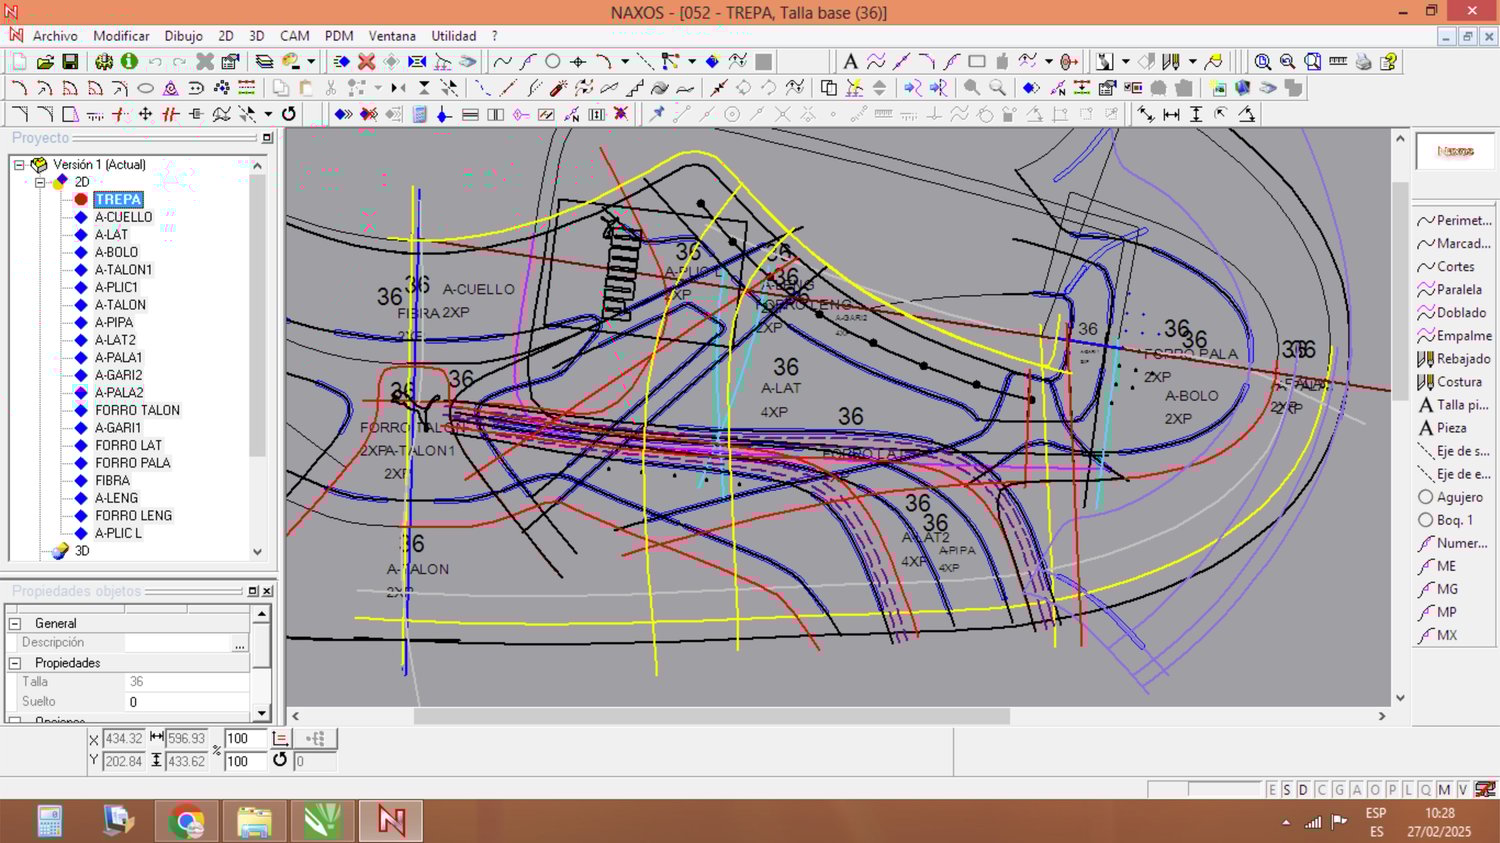This screenshot has height=843, width=1500.
Task: Save with the floppy disk icon
Action: (x=70, y=62)
